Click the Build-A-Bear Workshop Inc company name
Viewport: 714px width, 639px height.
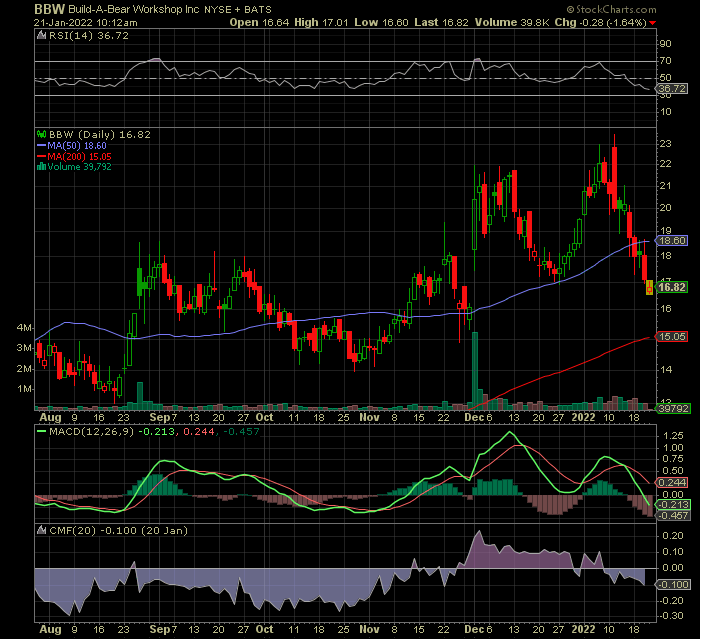point(134,10)
